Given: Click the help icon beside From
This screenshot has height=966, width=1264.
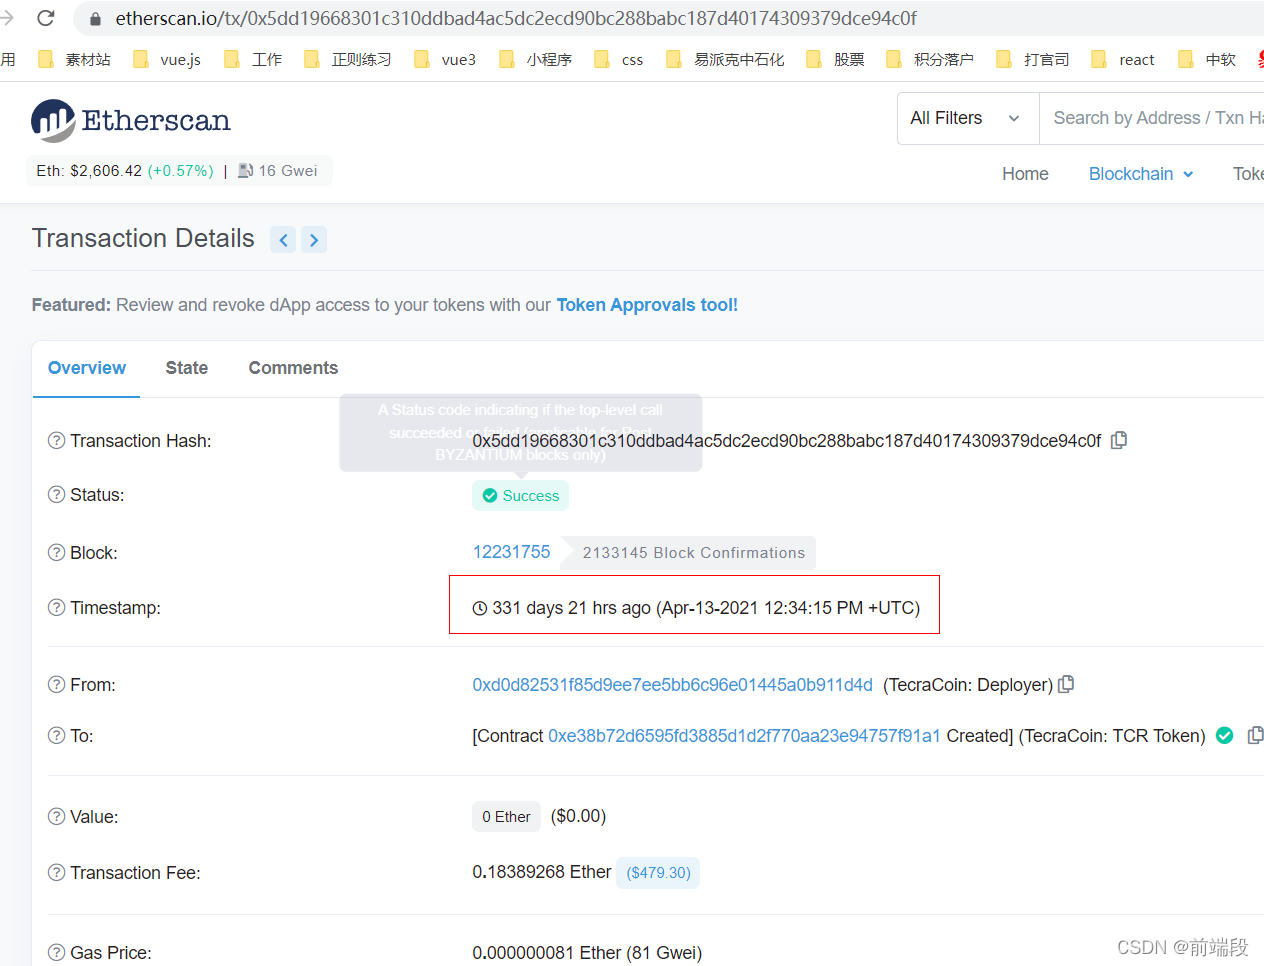Looking at the screenshot, I should coord(57,684).
